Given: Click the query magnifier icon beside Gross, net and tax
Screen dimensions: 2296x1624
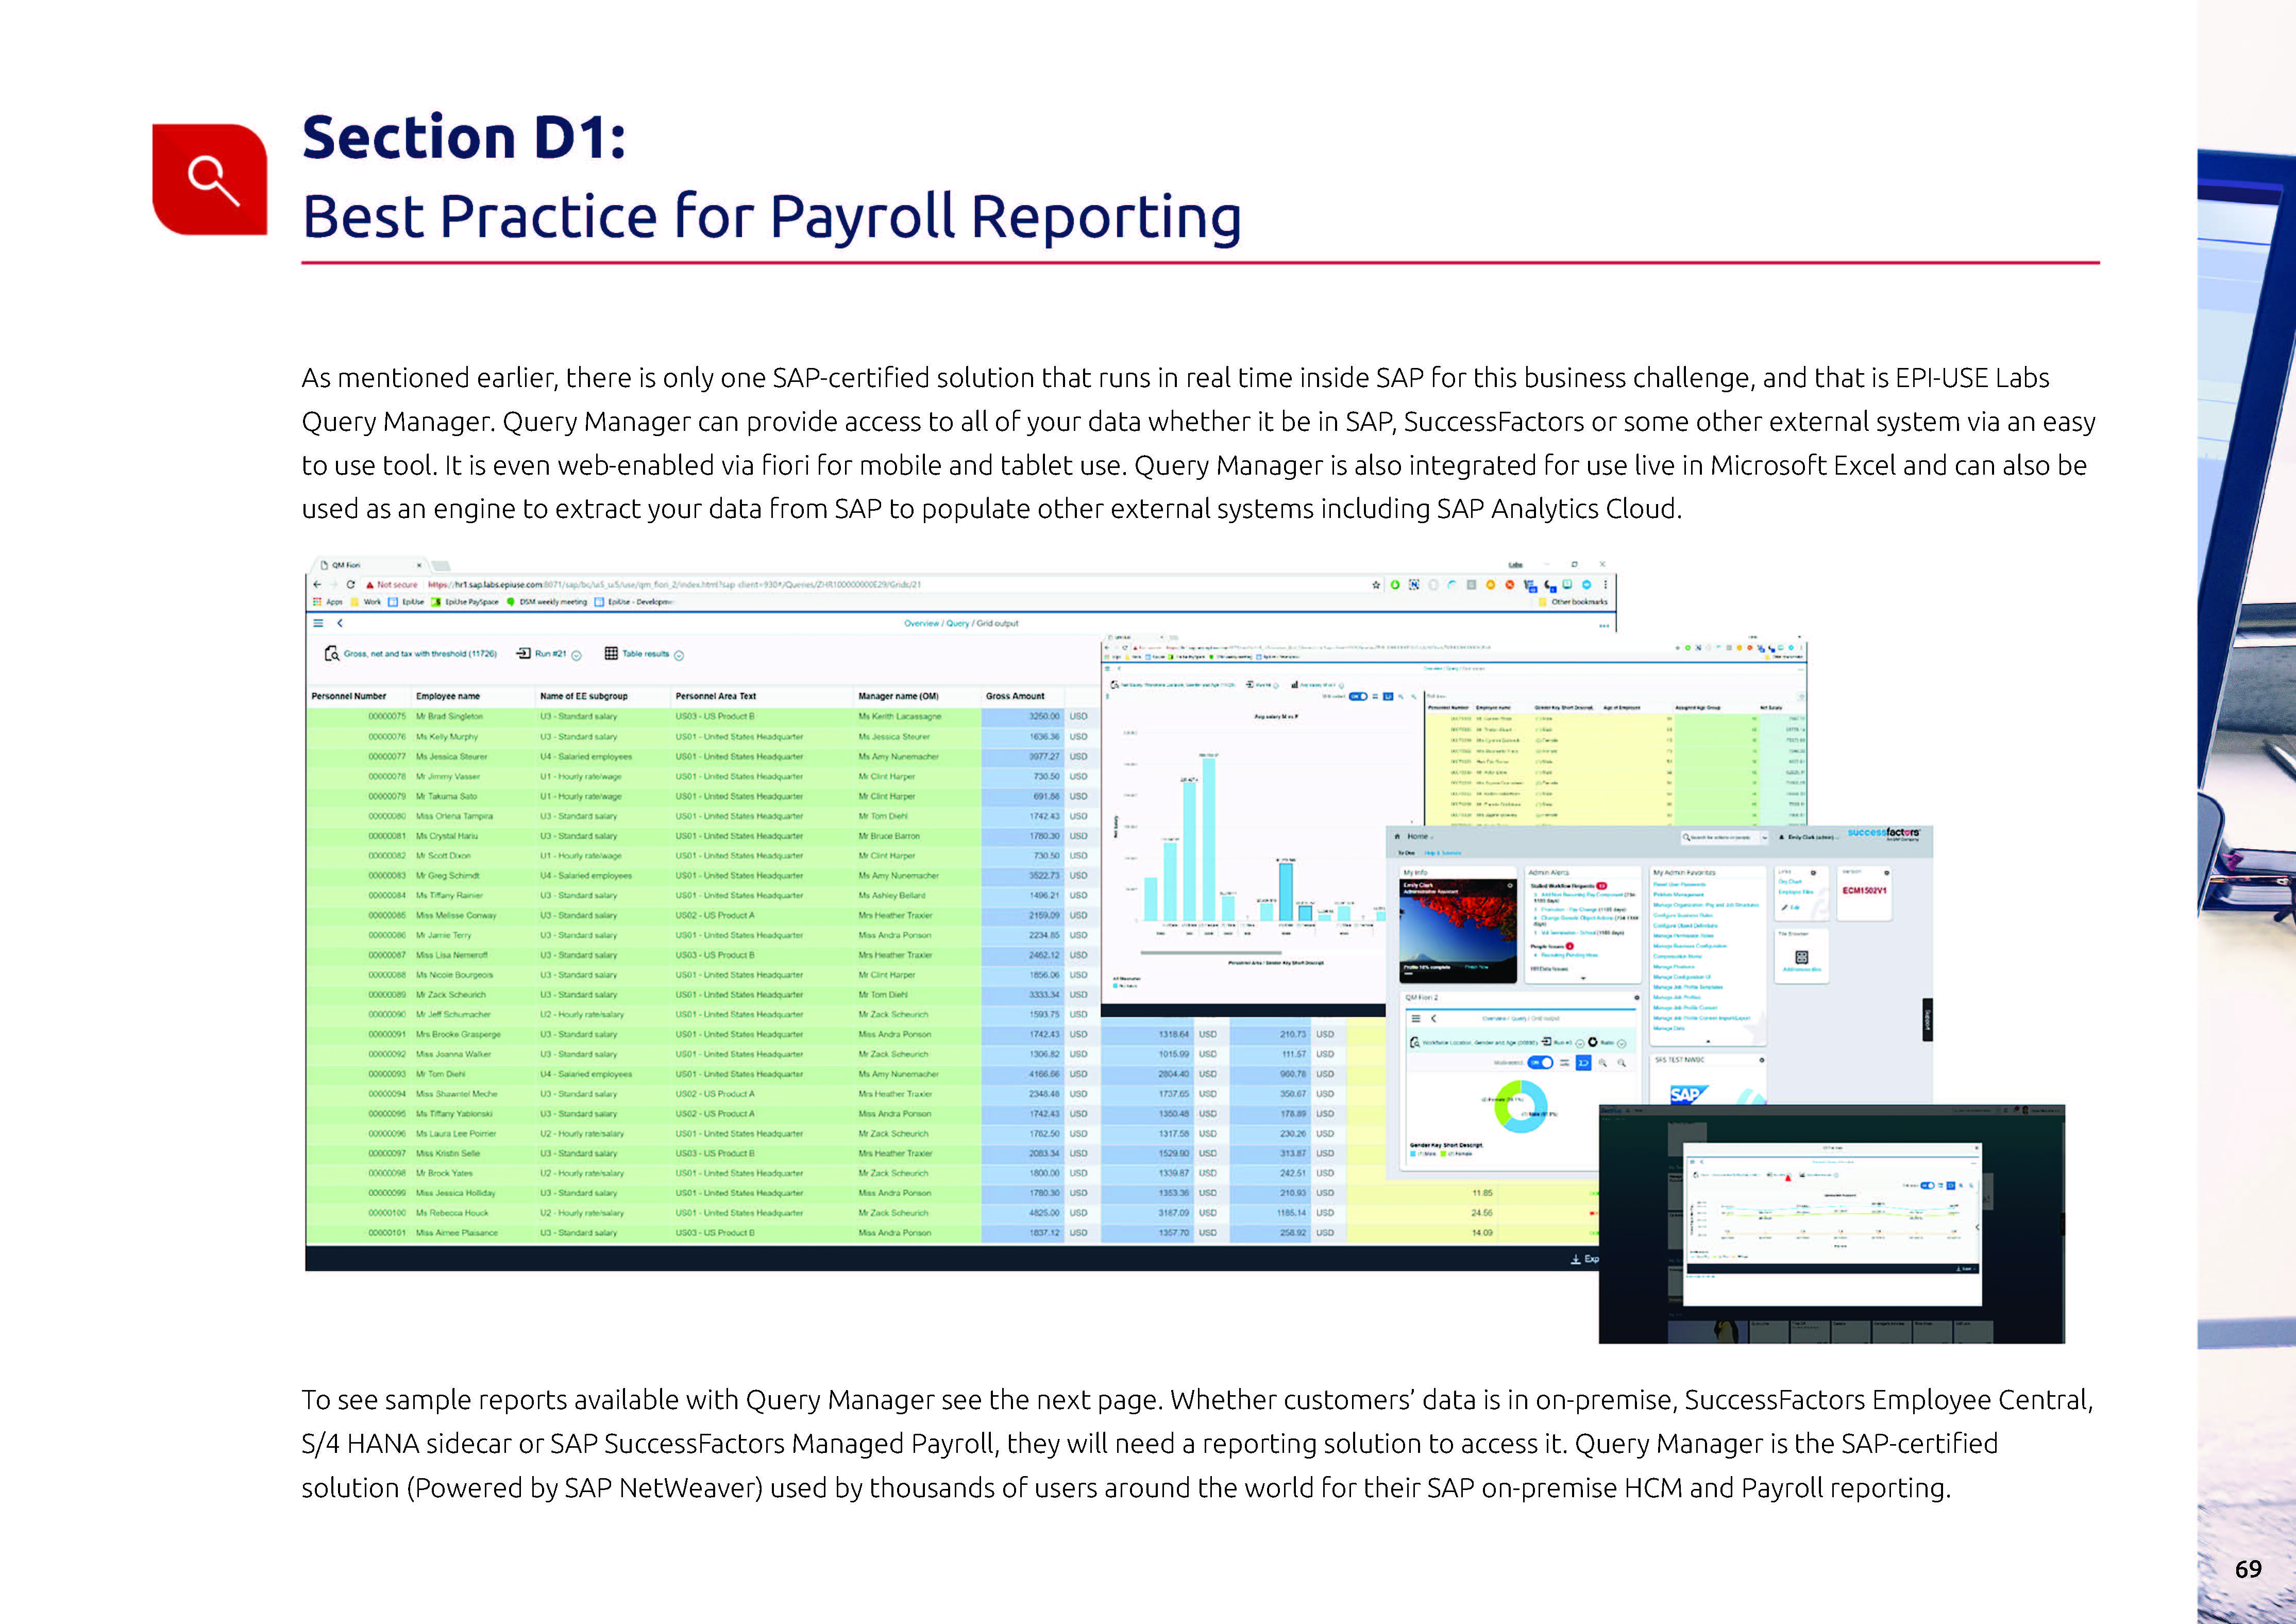Looking at the screenshot, I should pyautogui.click(x=331, y=654).
